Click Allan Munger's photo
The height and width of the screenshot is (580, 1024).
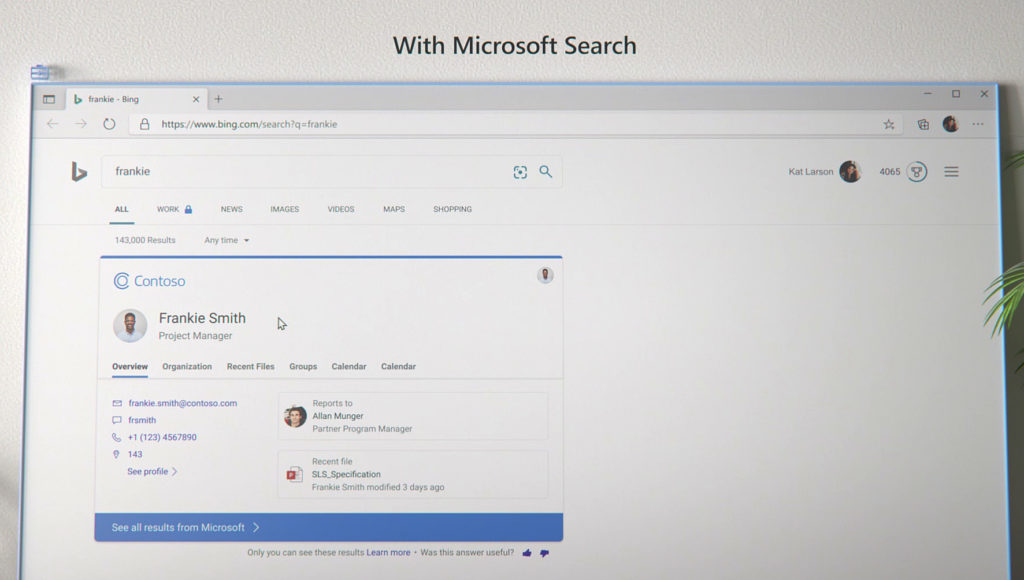coord(295,416)
